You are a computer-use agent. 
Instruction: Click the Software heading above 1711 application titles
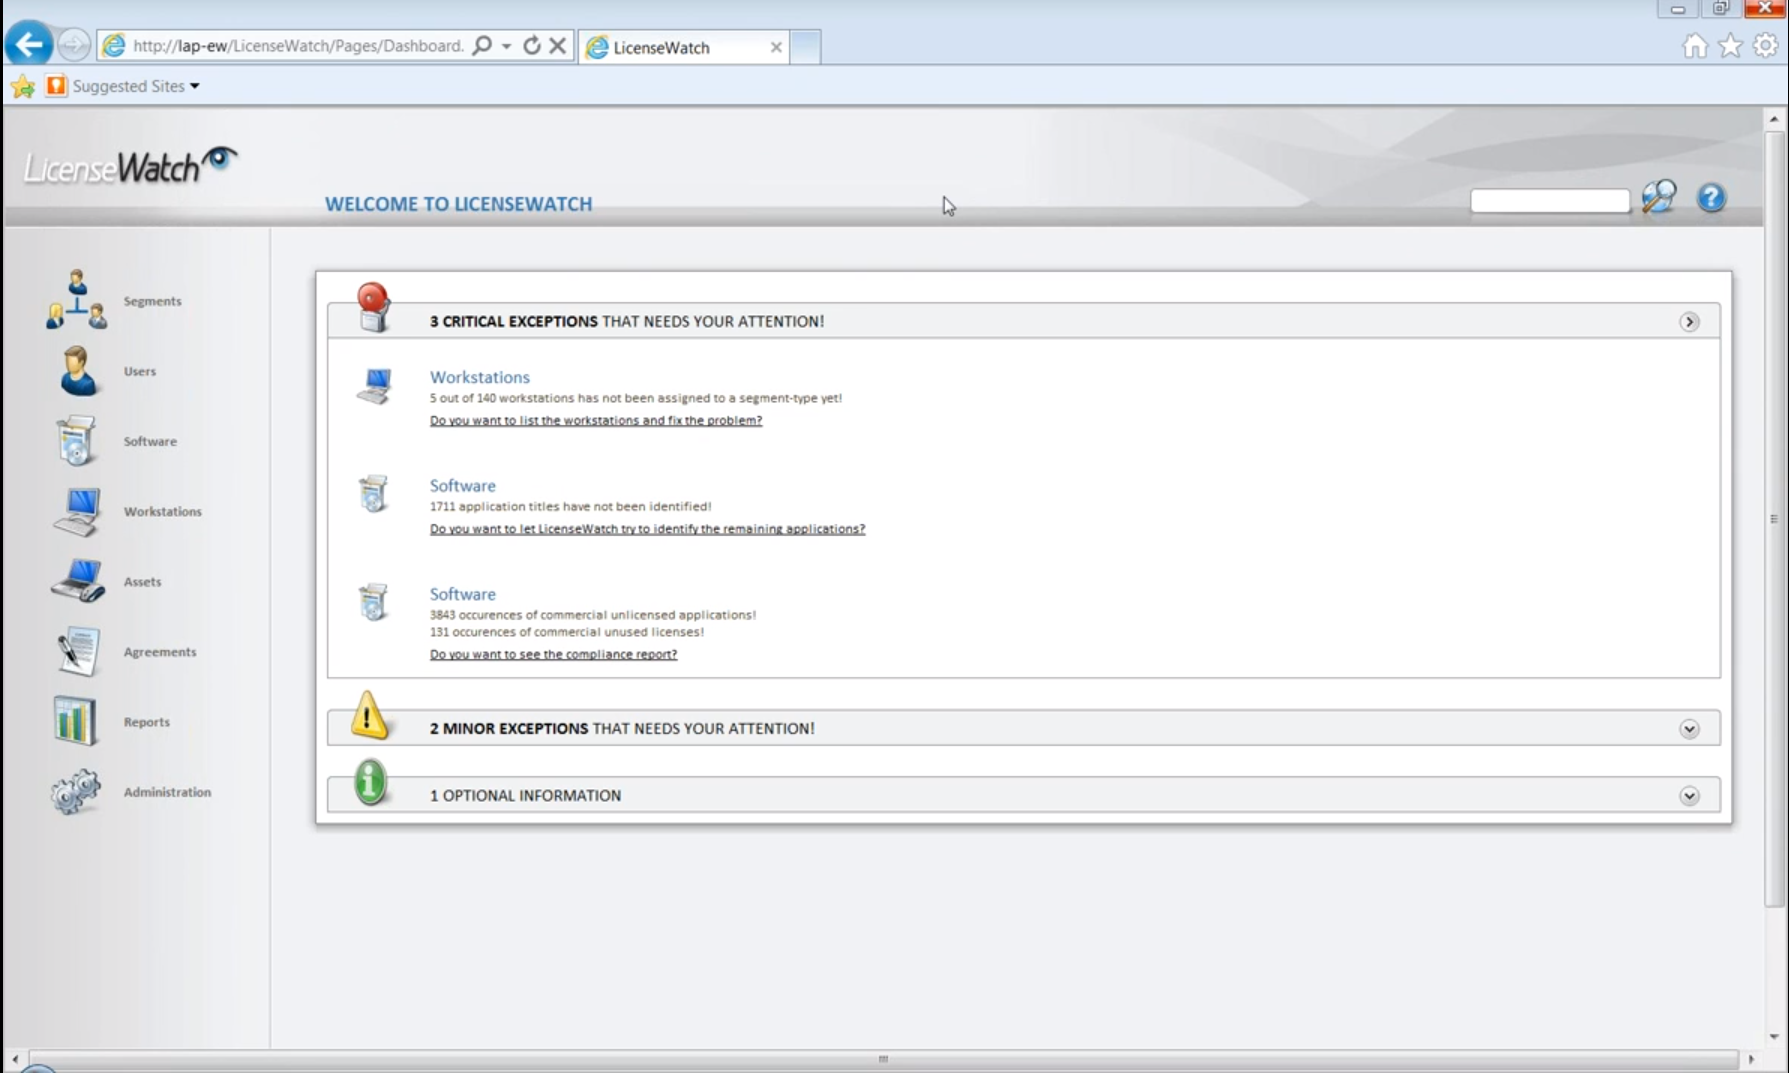point(463,485)
